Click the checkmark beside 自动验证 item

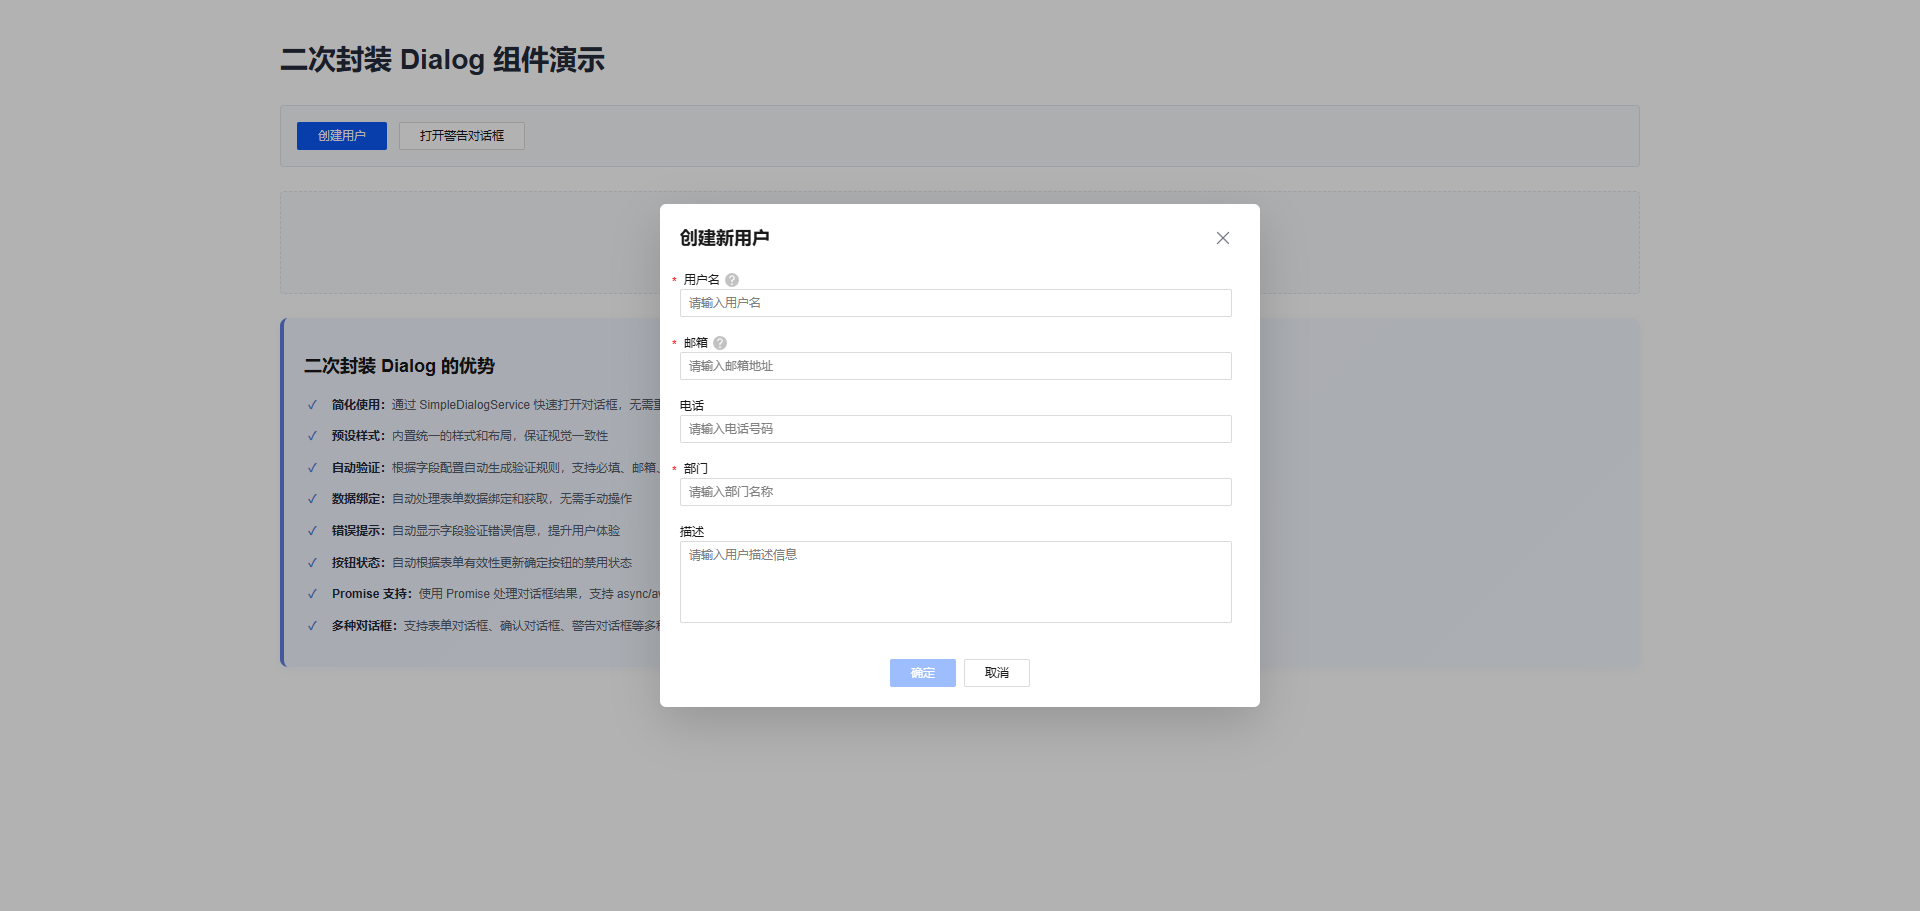coord(311,467)
